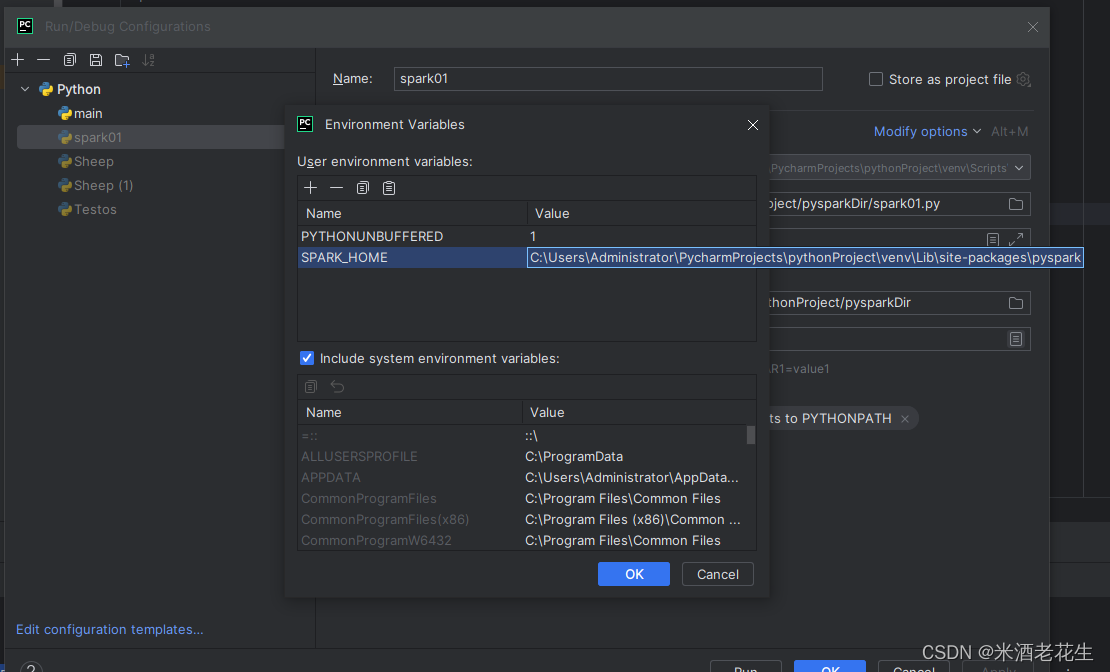Copy the selected run configuration
Image resolution: width=1110 pixels, height=672 pixels.
pos(69,60)
